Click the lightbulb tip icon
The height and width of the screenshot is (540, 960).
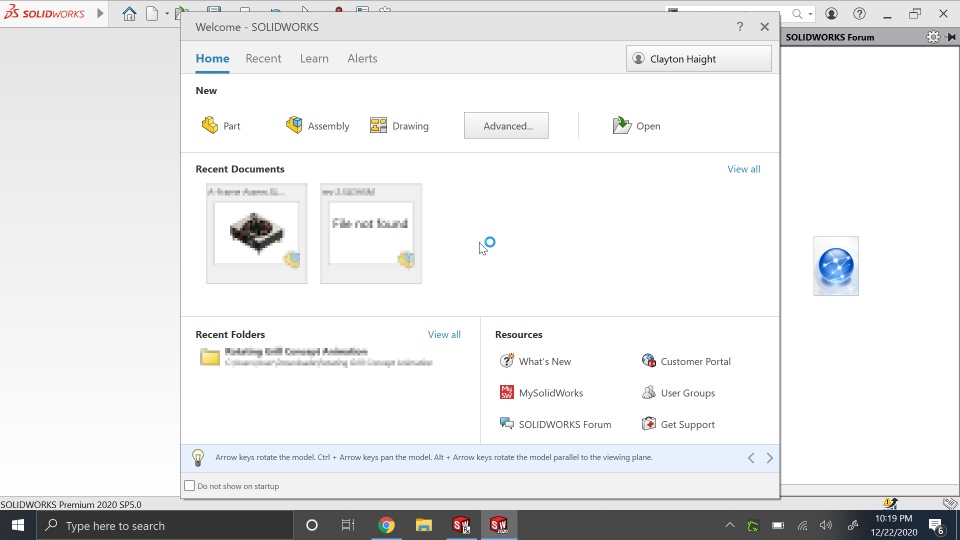198,457
